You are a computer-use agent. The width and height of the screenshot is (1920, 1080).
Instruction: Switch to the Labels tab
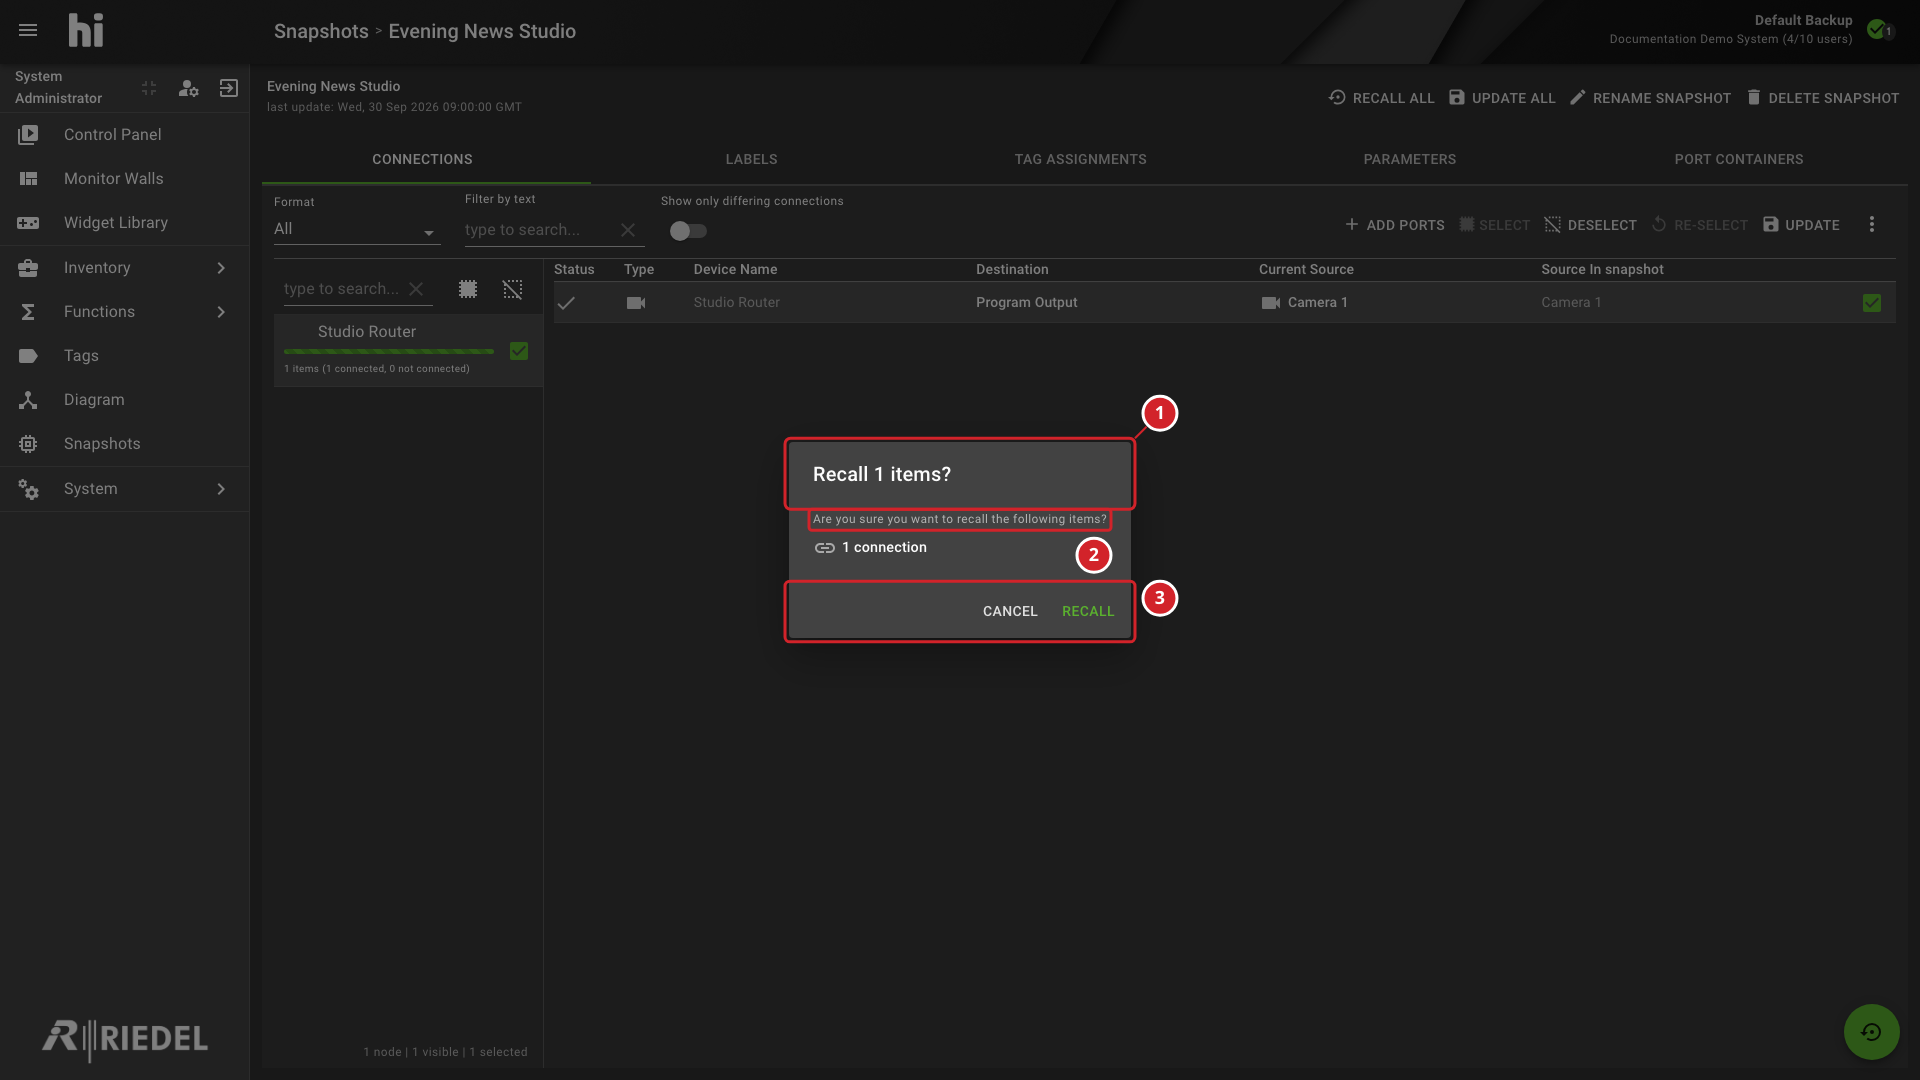[x=751, y=159]
